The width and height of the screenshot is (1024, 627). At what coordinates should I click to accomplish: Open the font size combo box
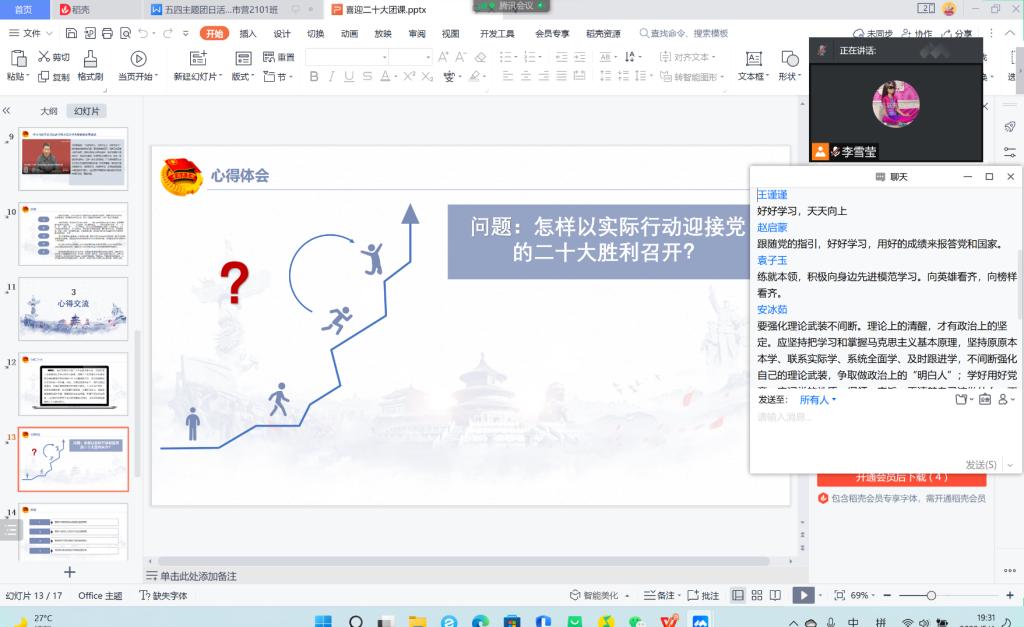tap(411, 57)
